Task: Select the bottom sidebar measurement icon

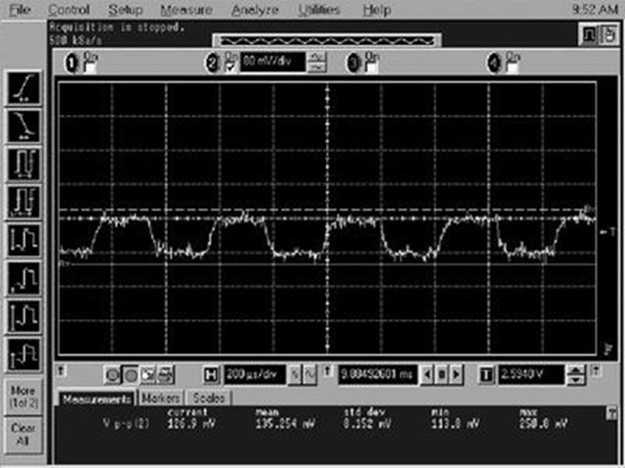Action: tap(24, 354)
